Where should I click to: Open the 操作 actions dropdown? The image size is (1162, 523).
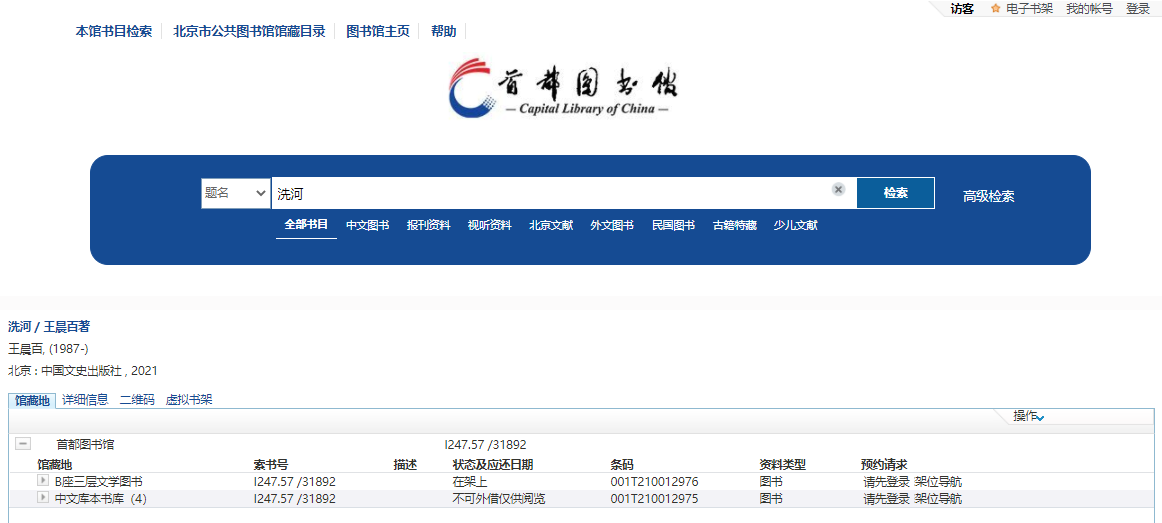coord(1028,416)
